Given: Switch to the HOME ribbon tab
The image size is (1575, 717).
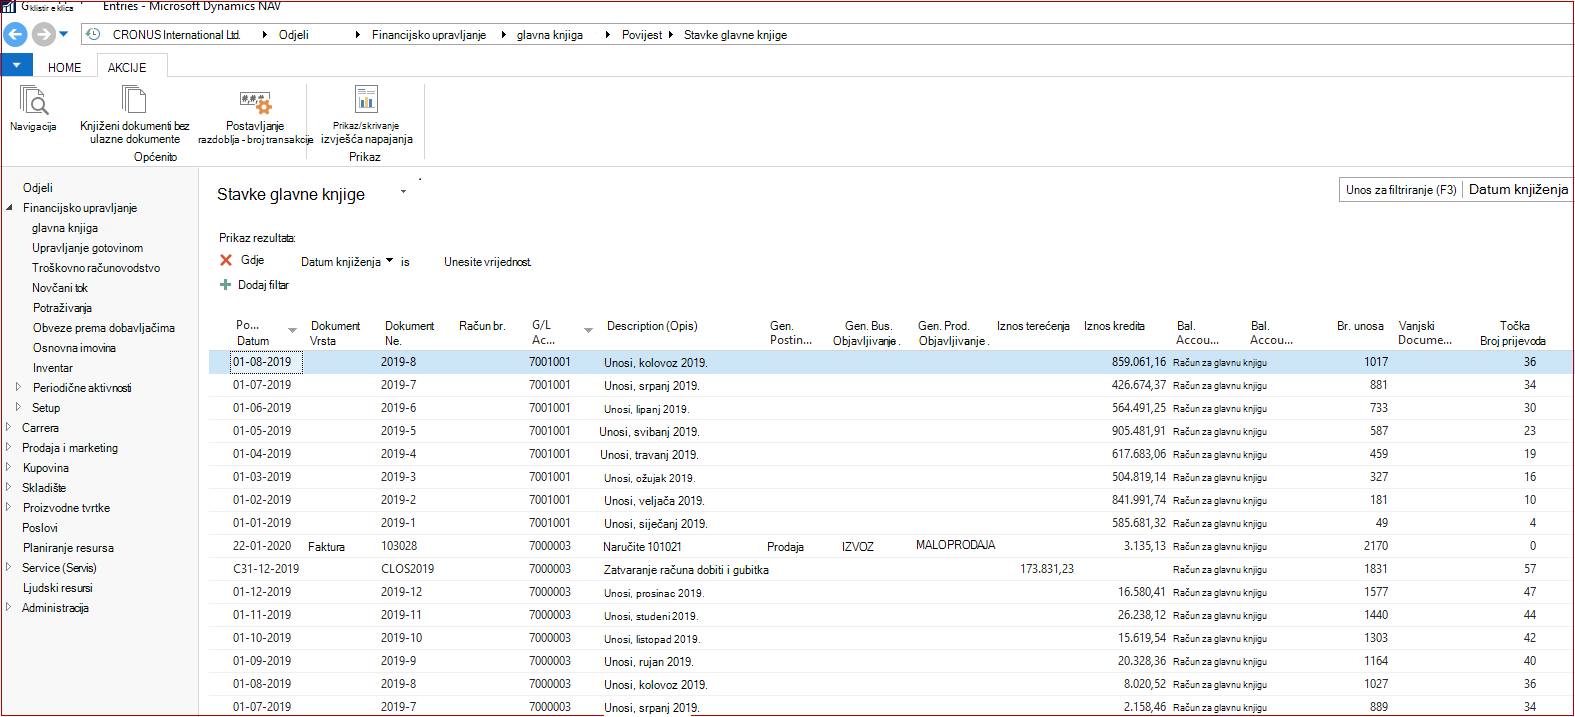Looking at the screenshot, I should pyautogui.click(x=65, y=68).
